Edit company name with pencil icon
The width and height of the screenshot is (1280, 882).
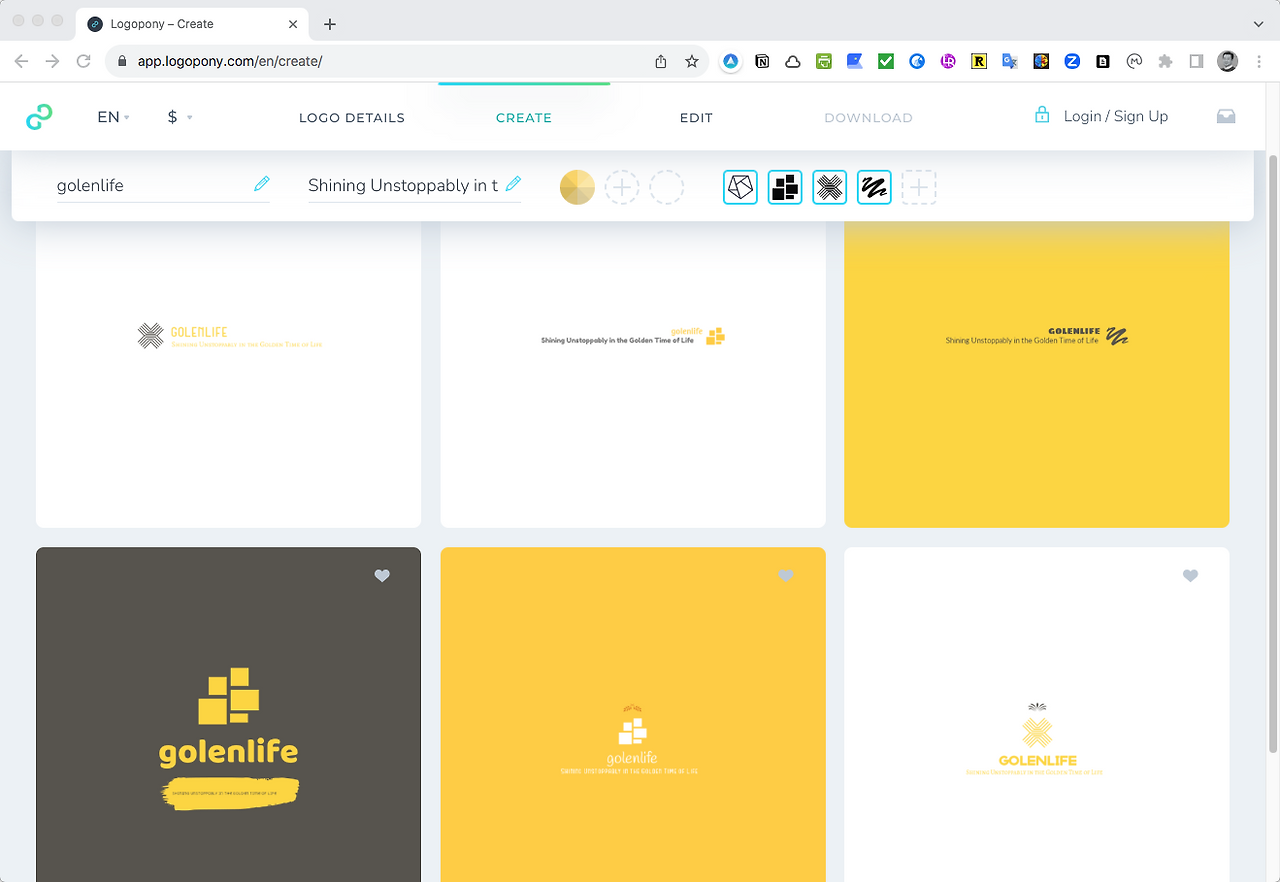[262, 184]
